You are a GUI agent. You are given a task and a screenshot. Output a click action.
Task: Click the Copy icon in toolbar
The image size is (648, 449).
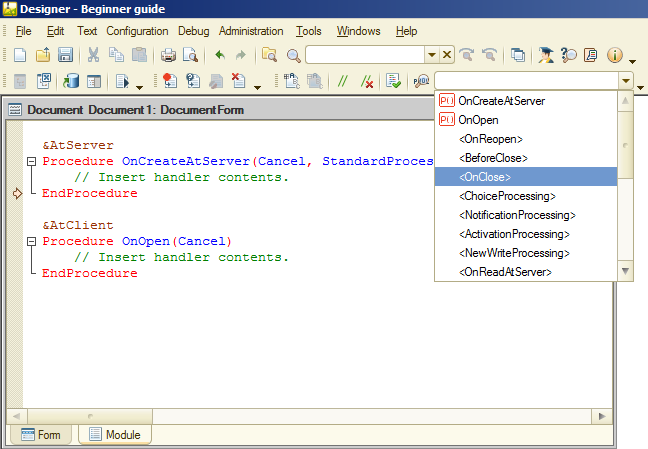(116, 55)
